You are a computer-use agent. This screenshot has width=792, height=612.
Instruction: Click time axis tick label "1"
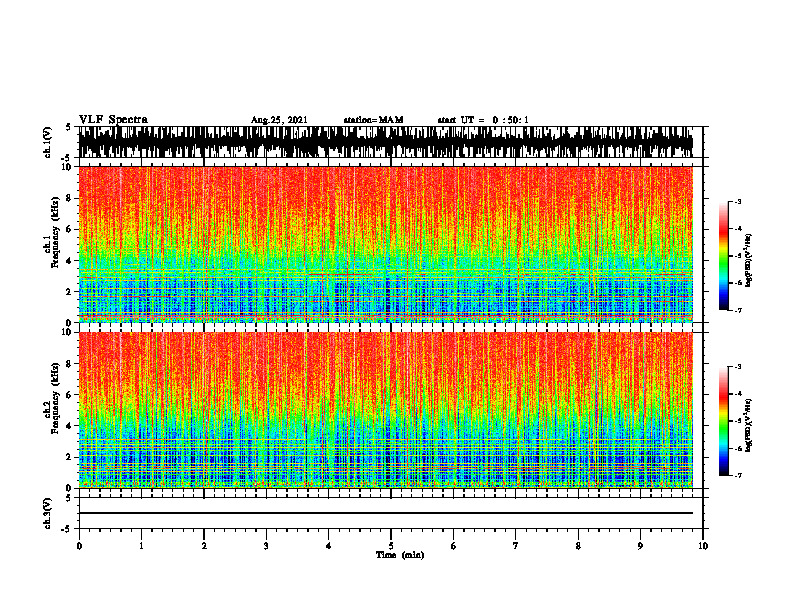click(141, 546)
